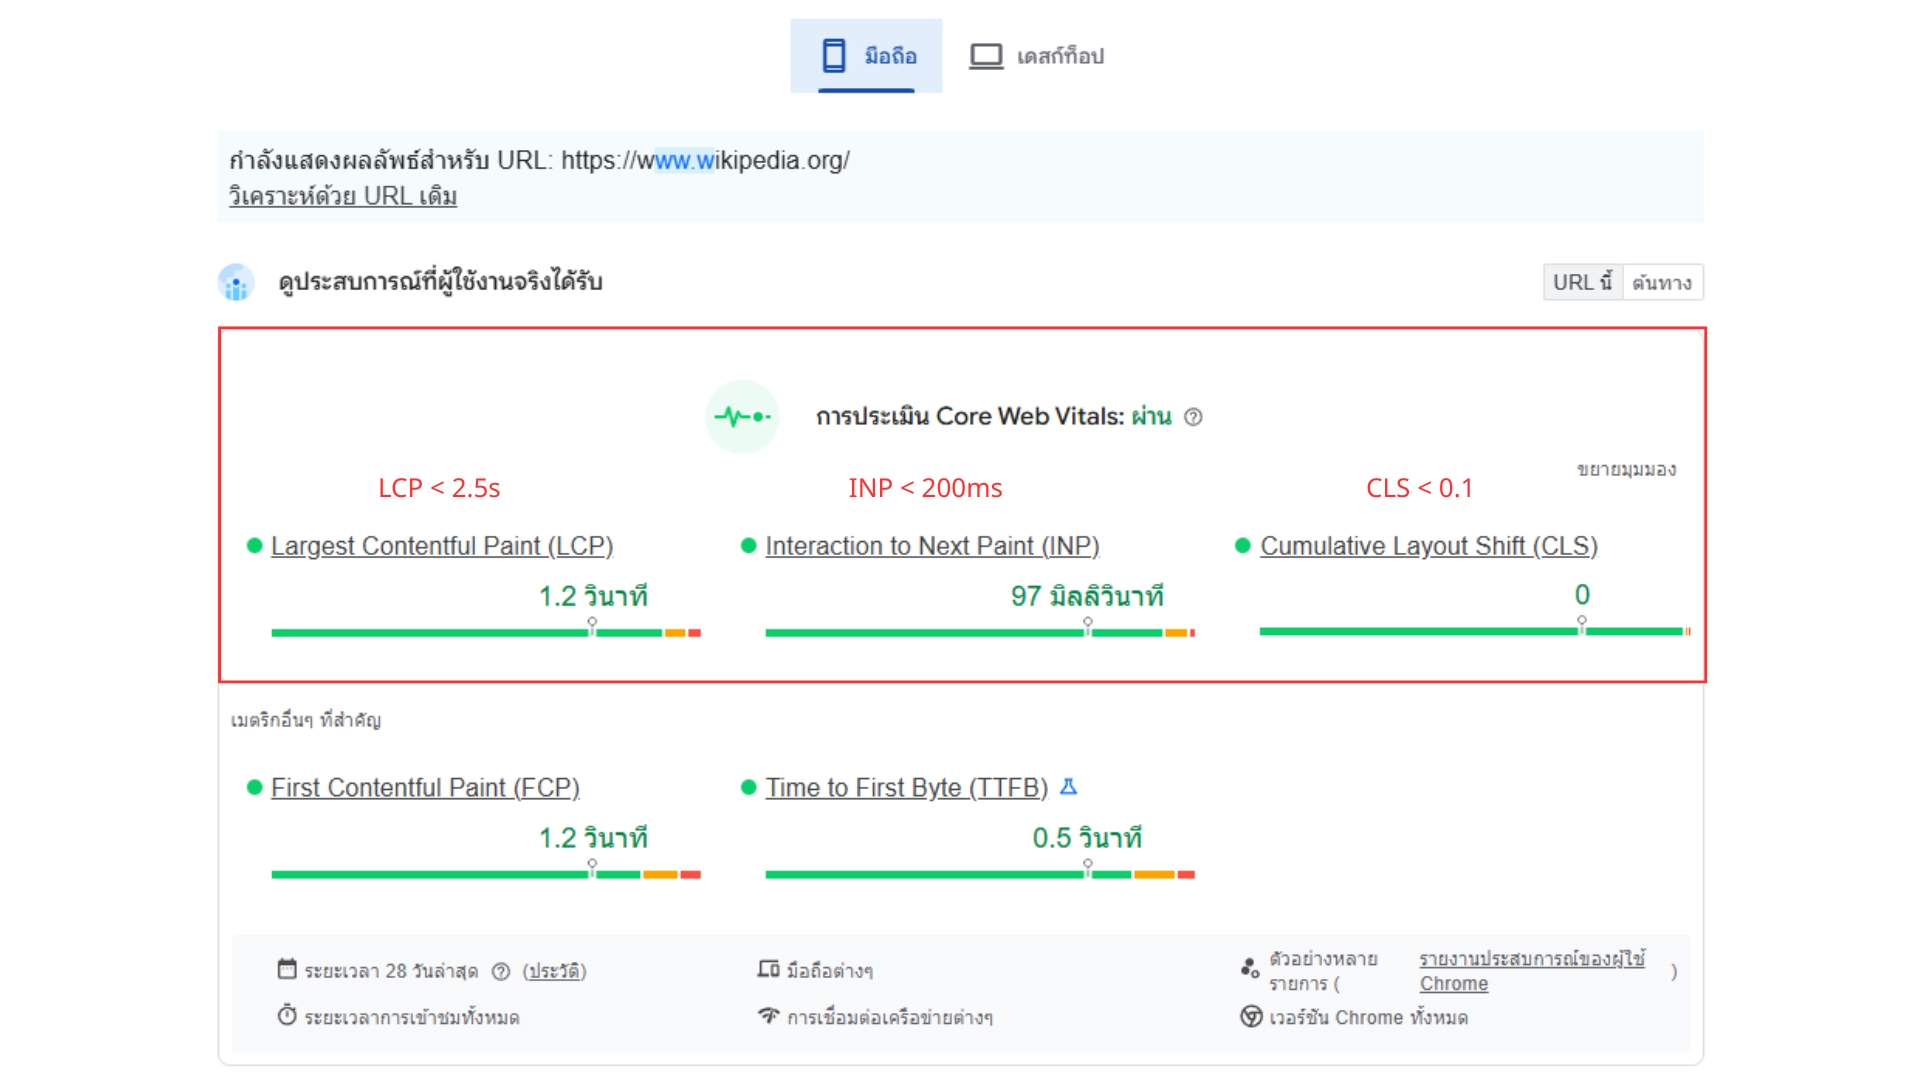The width and height of the screenshot is (1920, 1080).
Task: Open the Chrome user experience report link
Action: tap(1532, 971)
